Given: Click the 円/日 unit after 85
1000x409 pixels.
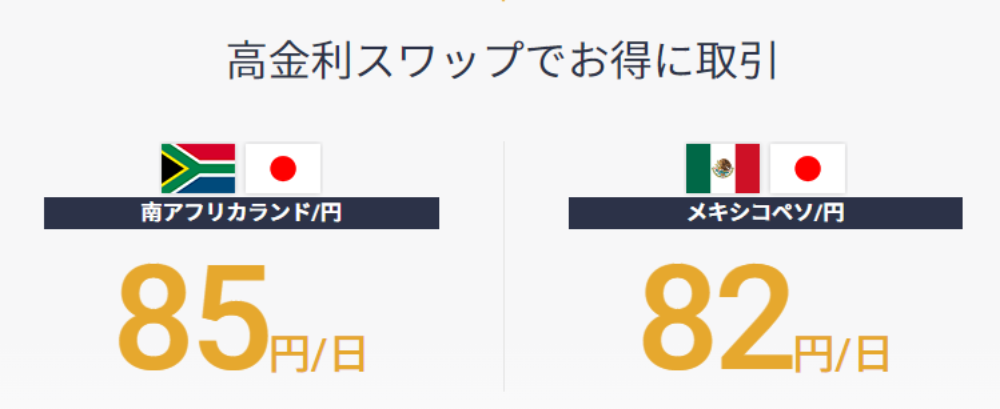Looking at the screenshot, I should (x=318, y=354).
